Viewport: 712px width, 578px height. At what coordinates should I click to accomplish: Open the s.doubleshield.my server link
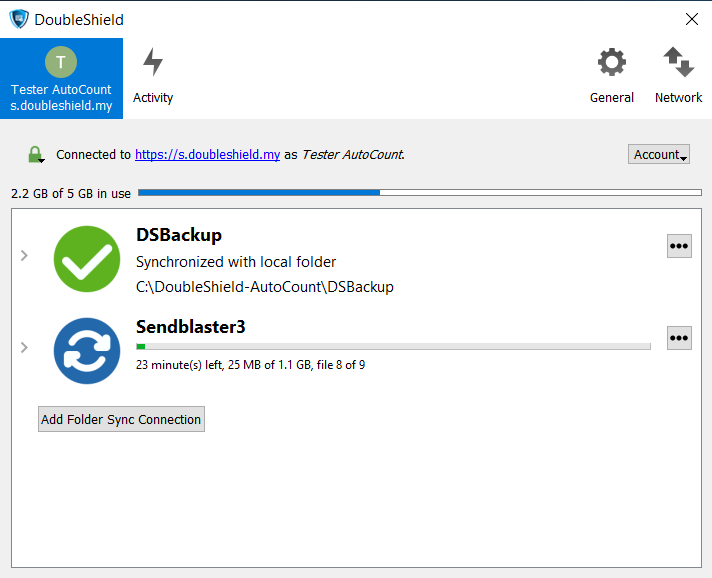(x=208, y=155)
